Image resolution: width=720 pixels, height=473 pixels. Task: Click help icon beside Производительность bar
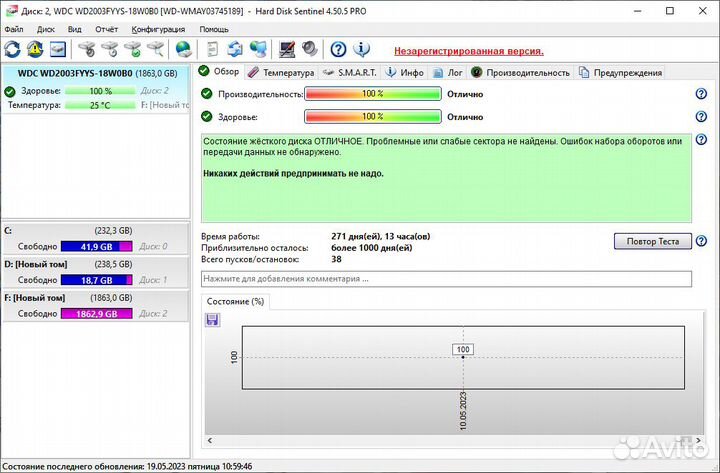click(x=701, y=94)
